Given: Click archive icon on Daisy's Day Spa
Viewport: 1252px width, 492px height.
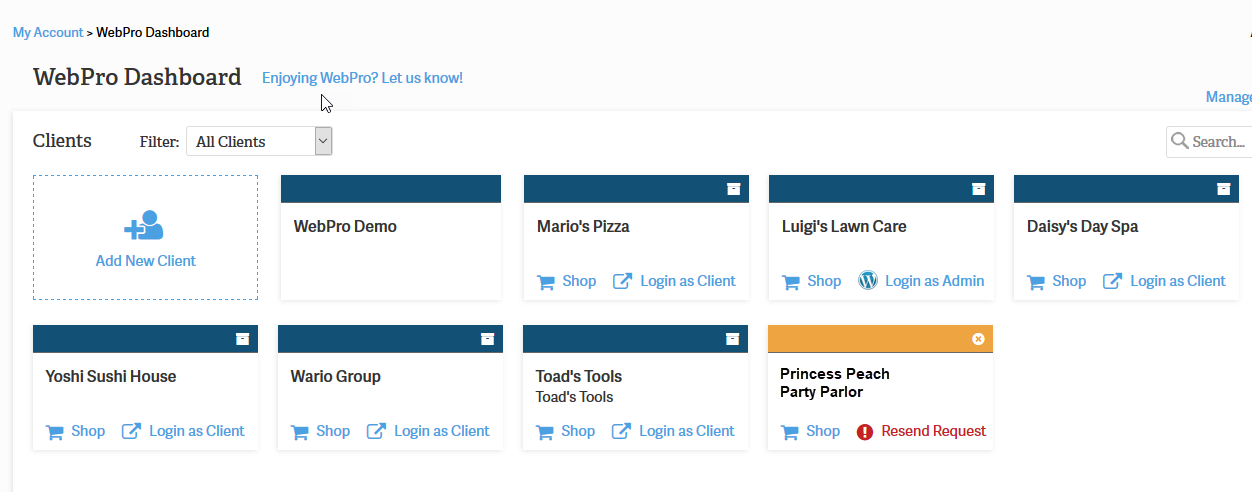Looking at the screenshot, I should [1223, 189].
